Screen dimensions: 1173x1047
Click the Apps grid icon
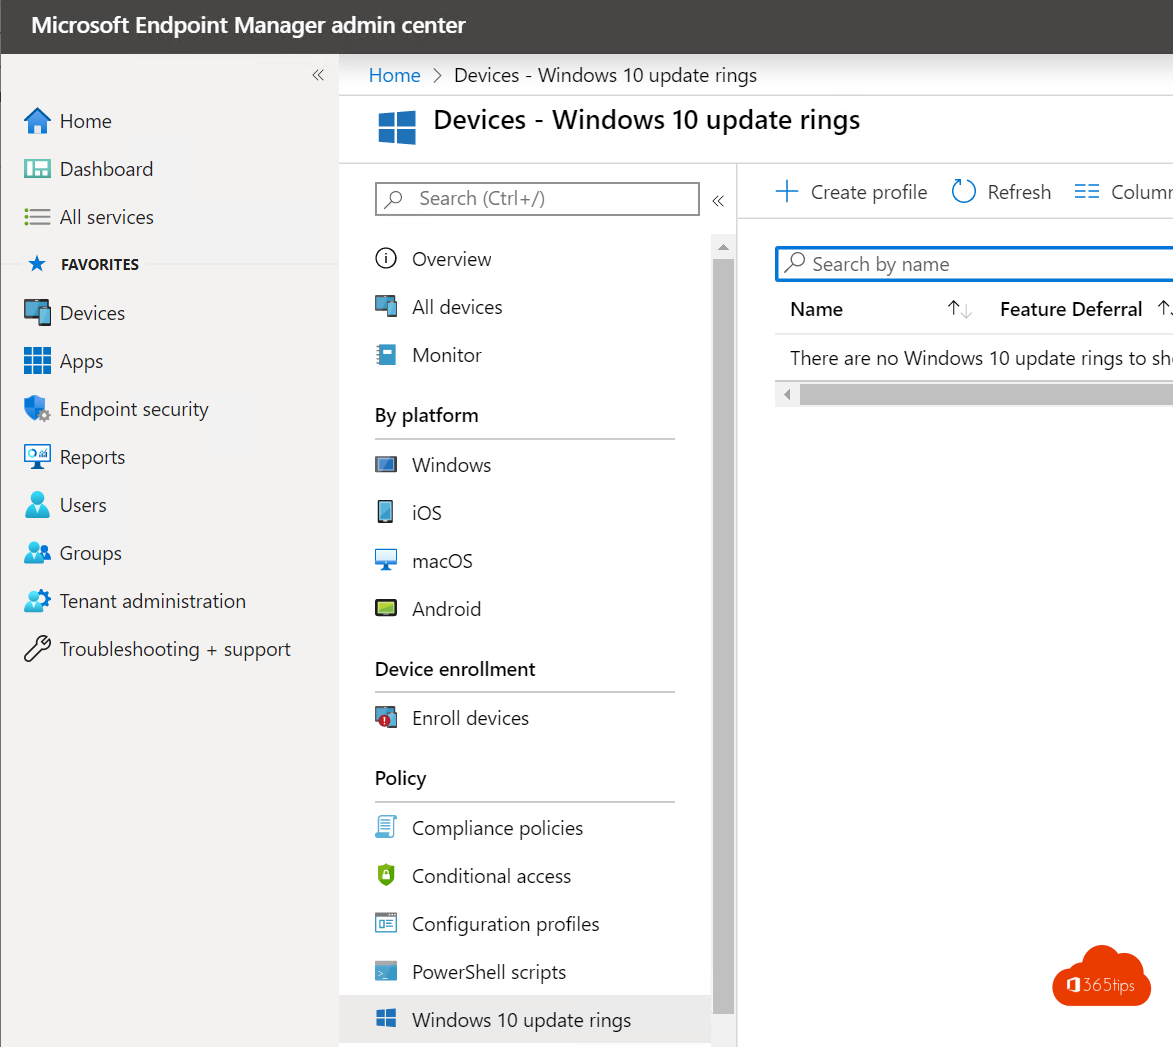tap(37, 360)
